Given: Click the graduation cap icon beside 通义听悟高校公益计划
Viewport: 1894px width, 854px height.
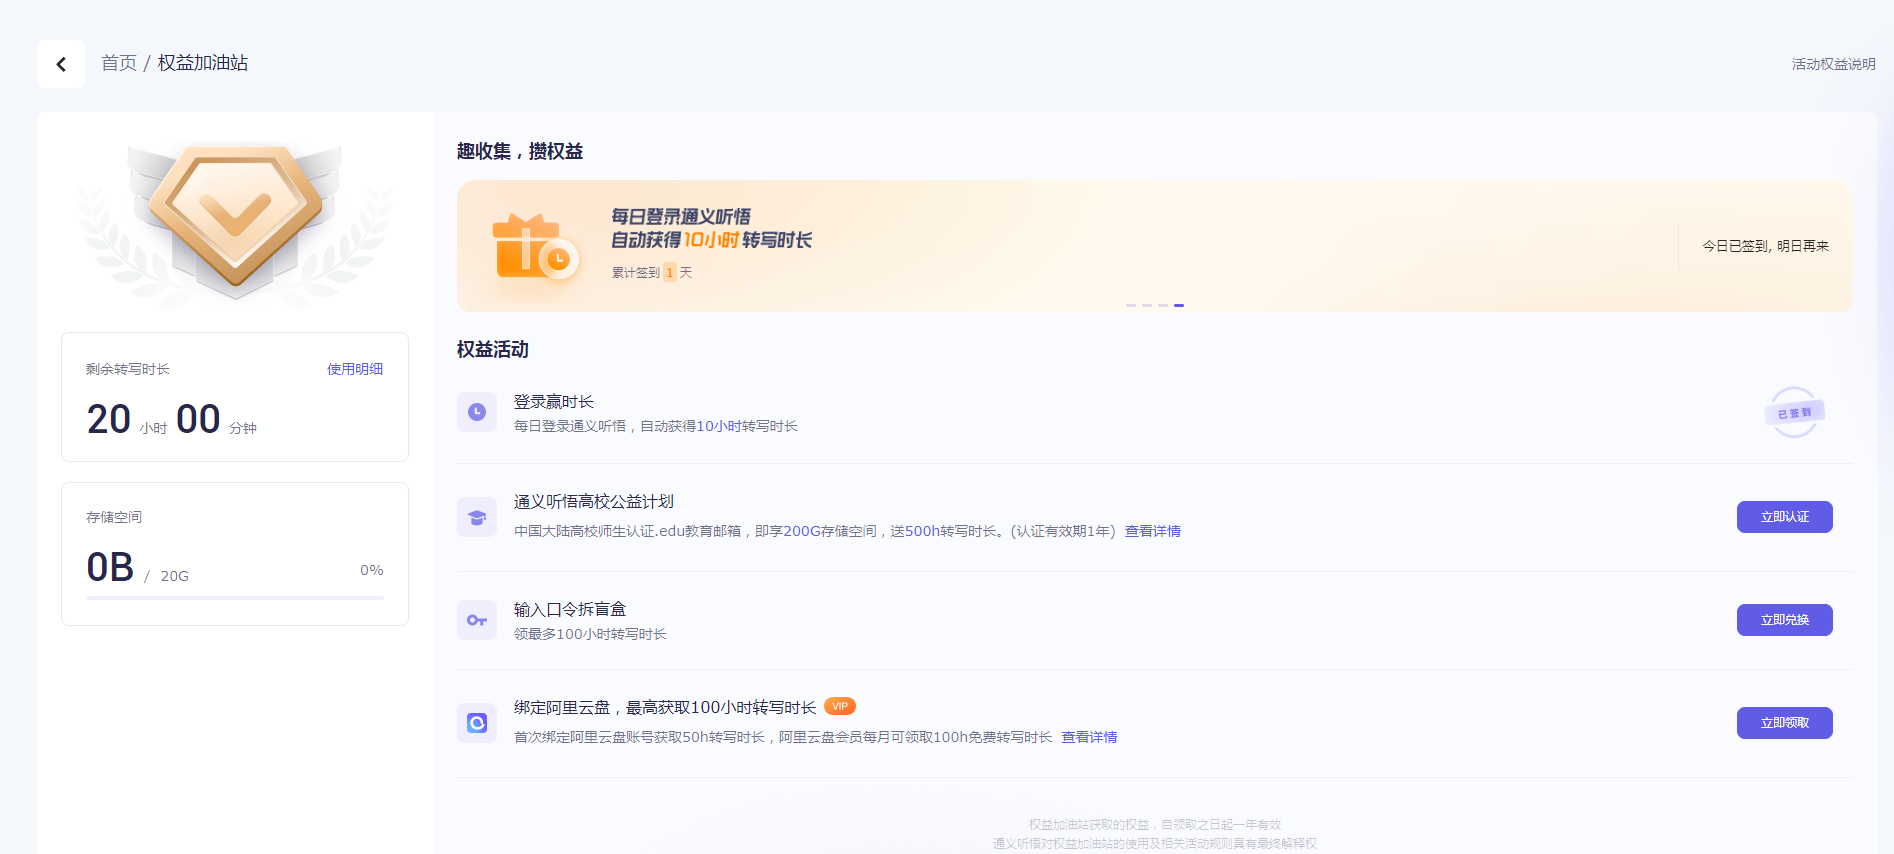Looking at the screenshot, I should tap(477, 517).
